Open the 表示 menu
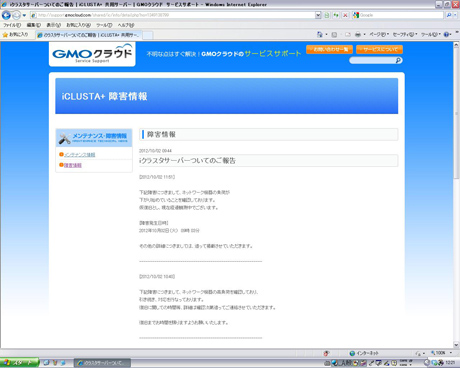 53,25
